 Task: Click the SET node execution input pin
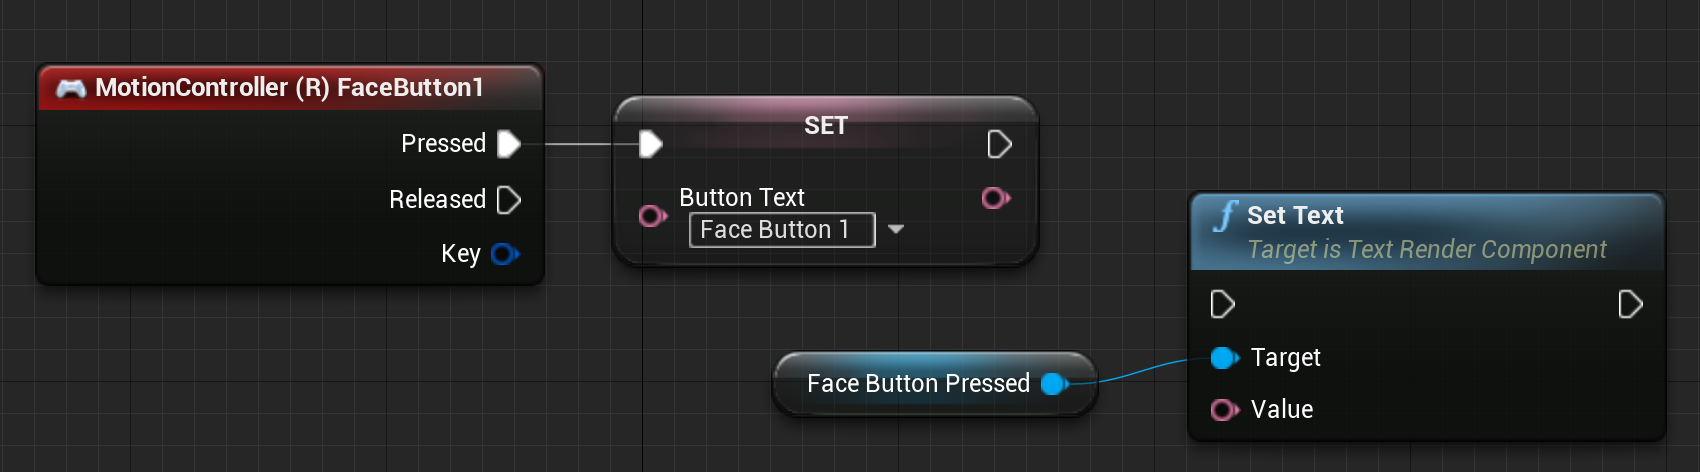point(651,144)
